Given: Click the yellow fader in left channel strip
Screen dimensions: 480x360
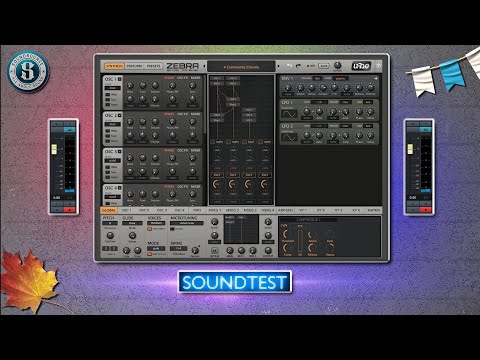Looking at the screenshot, I should 54,149.
